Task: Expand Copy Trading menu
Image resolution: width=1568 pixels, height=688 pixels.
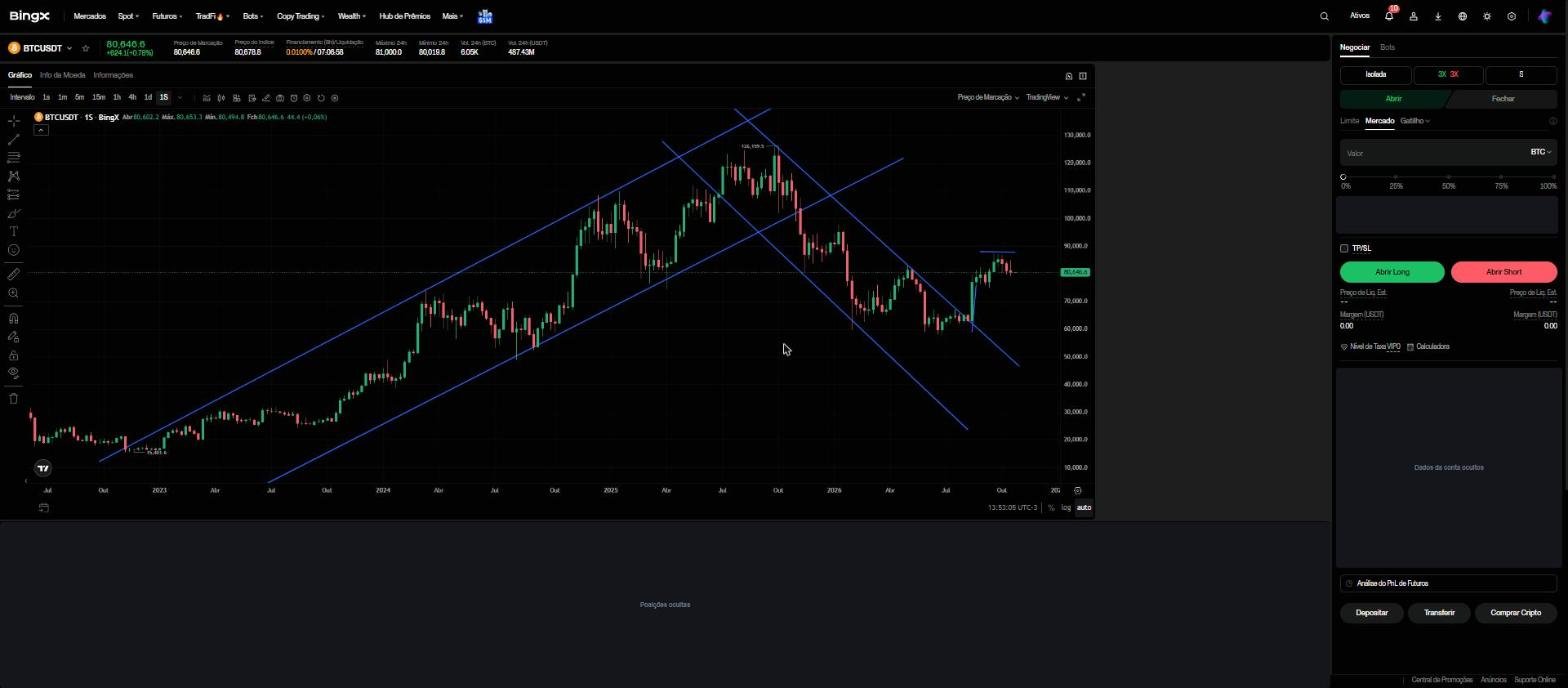Action: [x=300, y=16]
